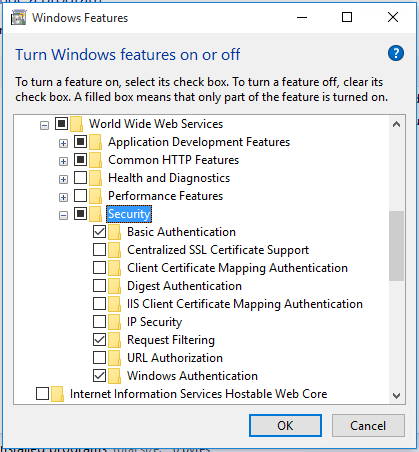Uncheck the Windows Authentication checkbox

(x=99, y=376)
